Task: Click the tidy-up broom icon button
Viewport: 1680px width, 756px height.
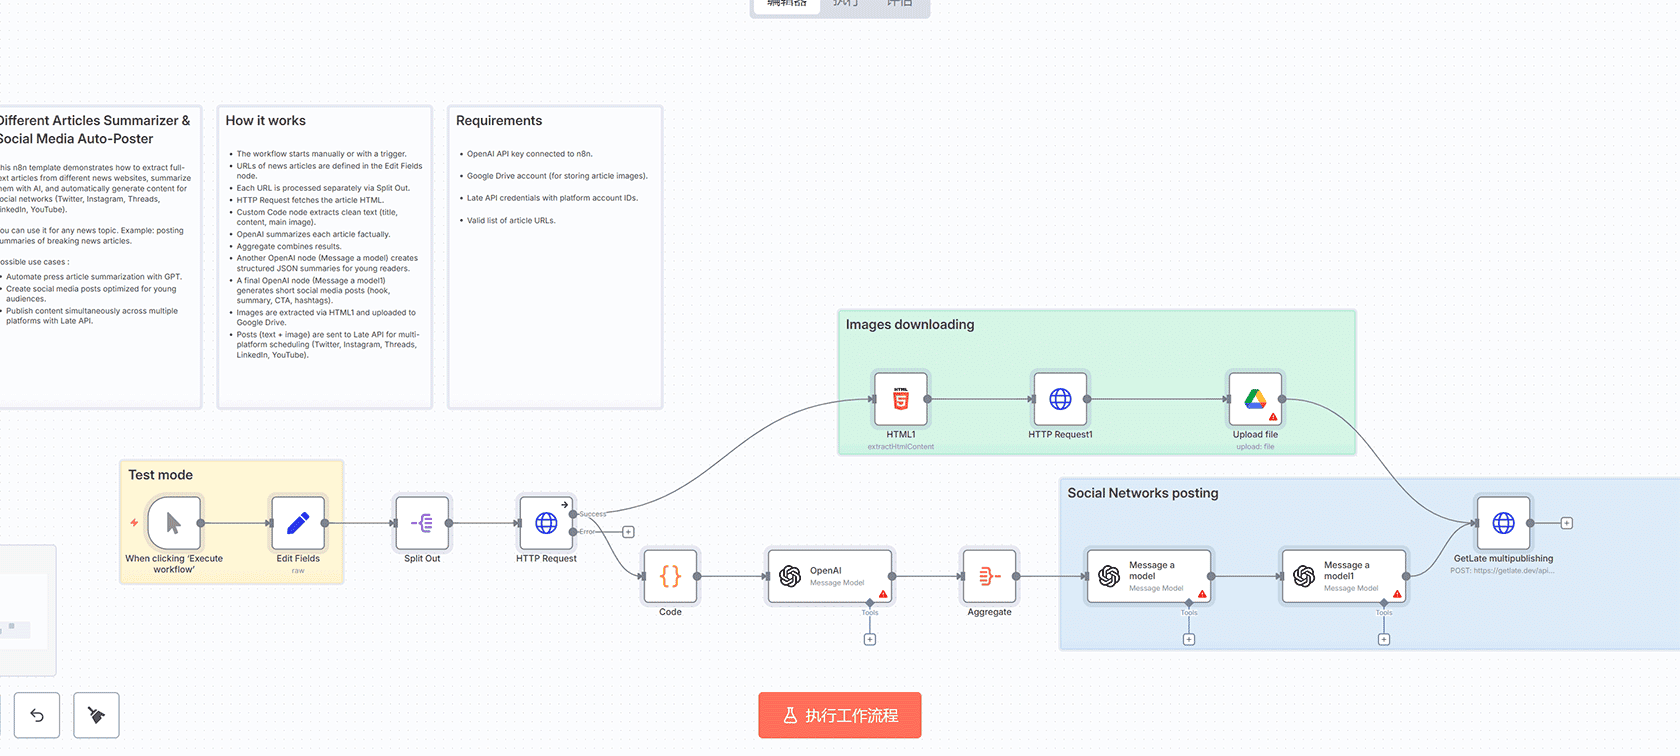Action: (x=97, y=715)
